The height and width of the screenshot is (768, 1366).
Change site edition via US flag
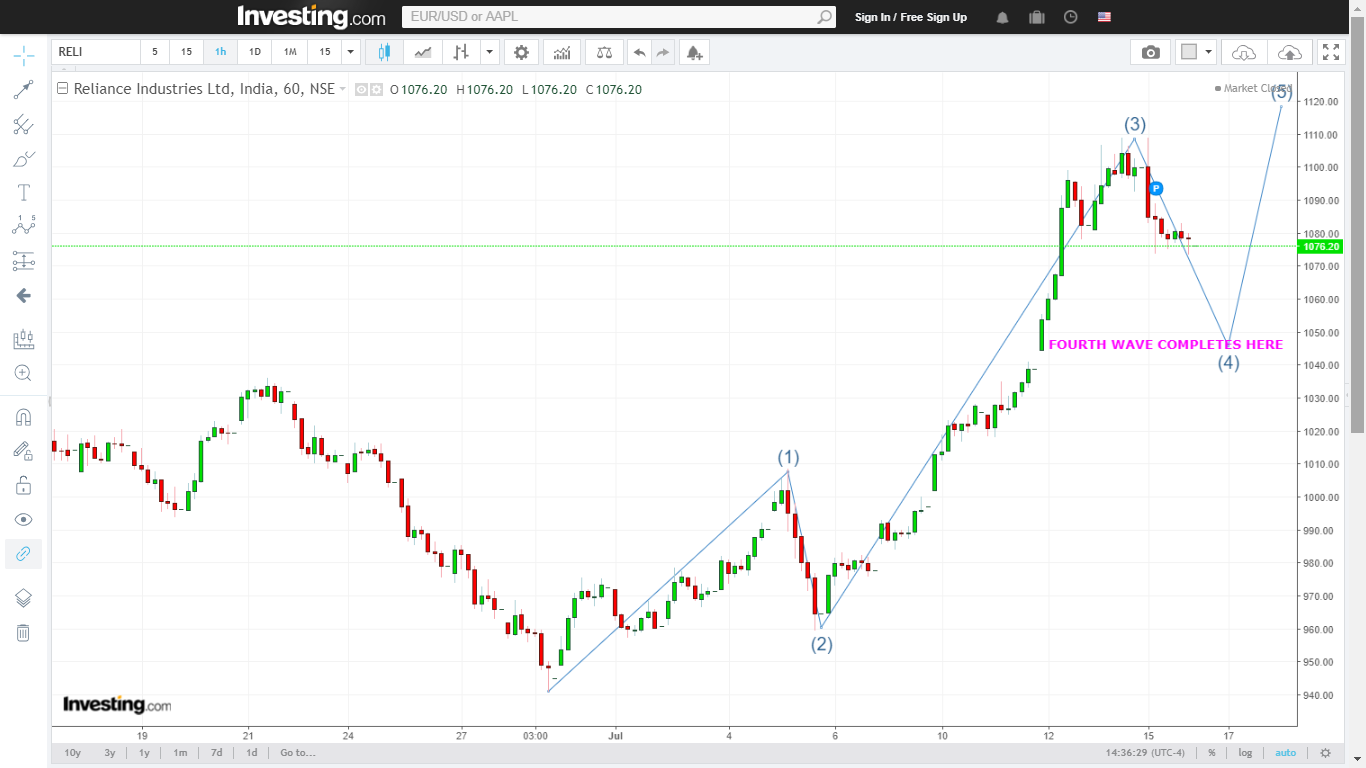click(1104, 17)
